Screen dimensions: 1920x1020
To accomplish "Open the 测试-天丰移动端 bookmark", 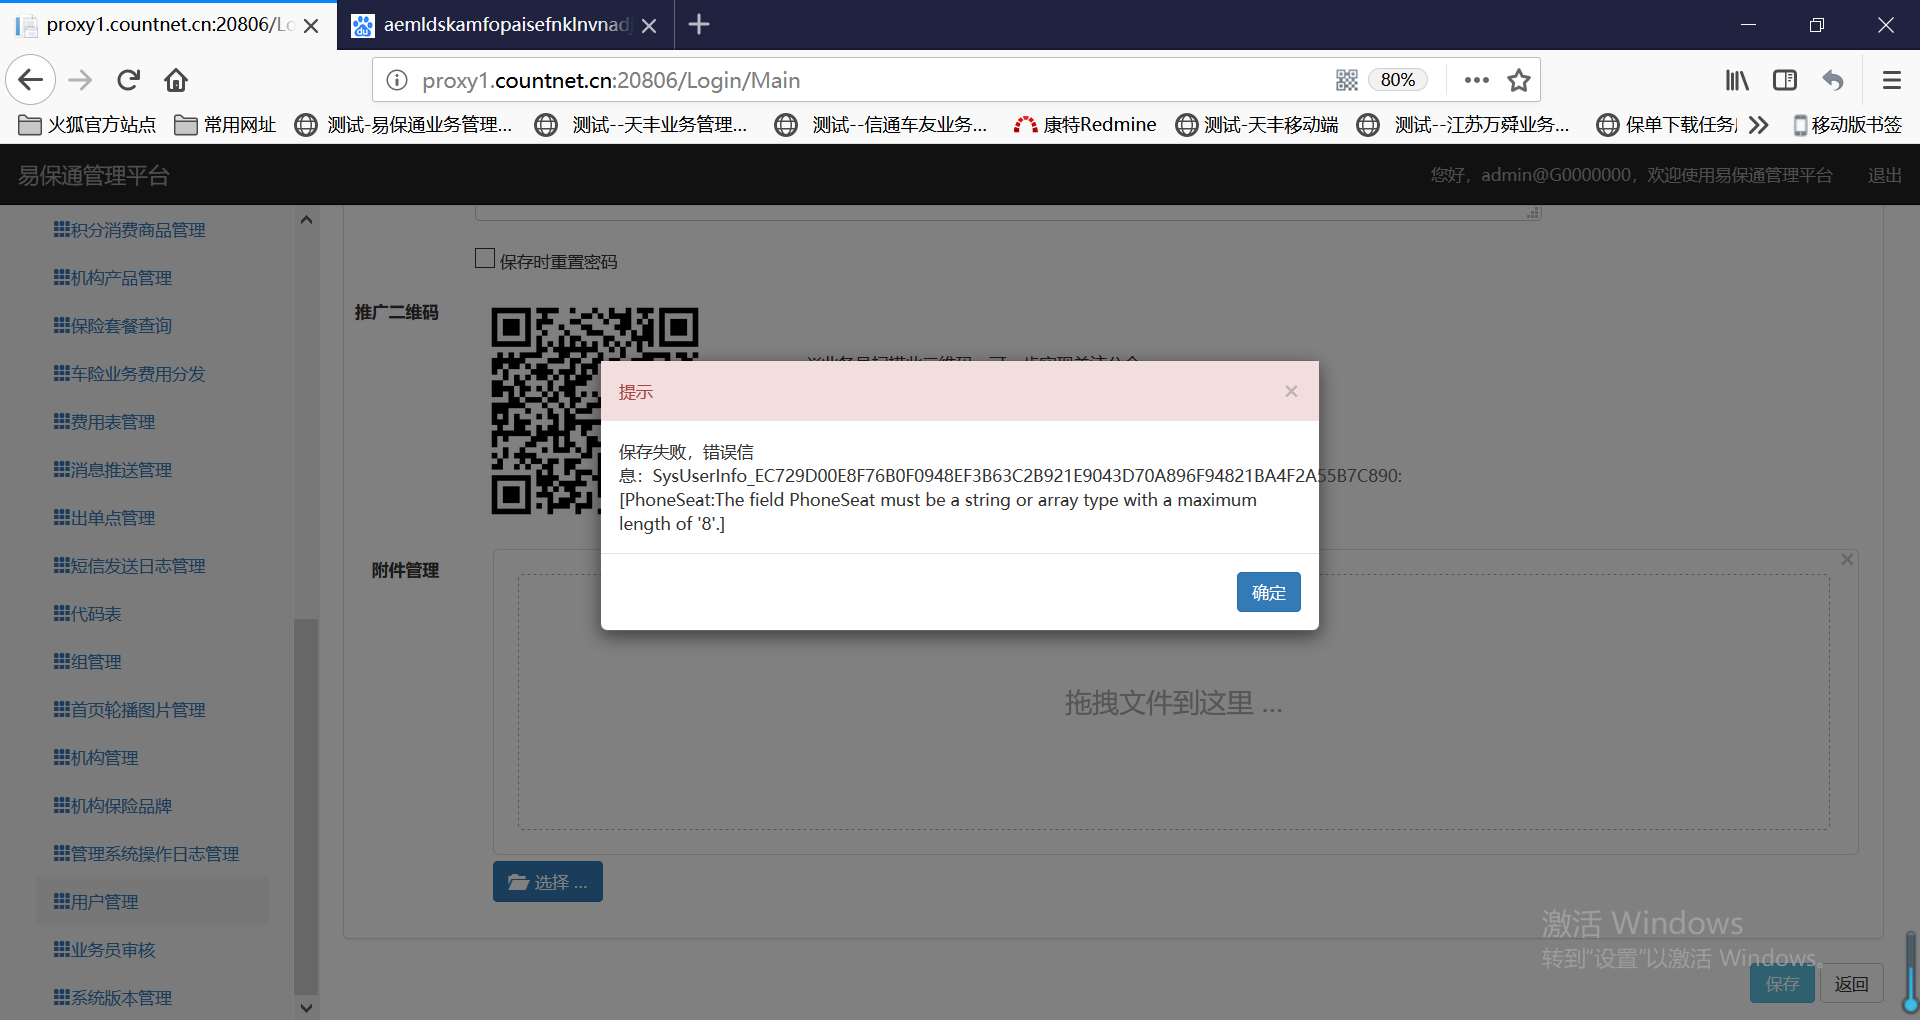I will [1257, 124].
